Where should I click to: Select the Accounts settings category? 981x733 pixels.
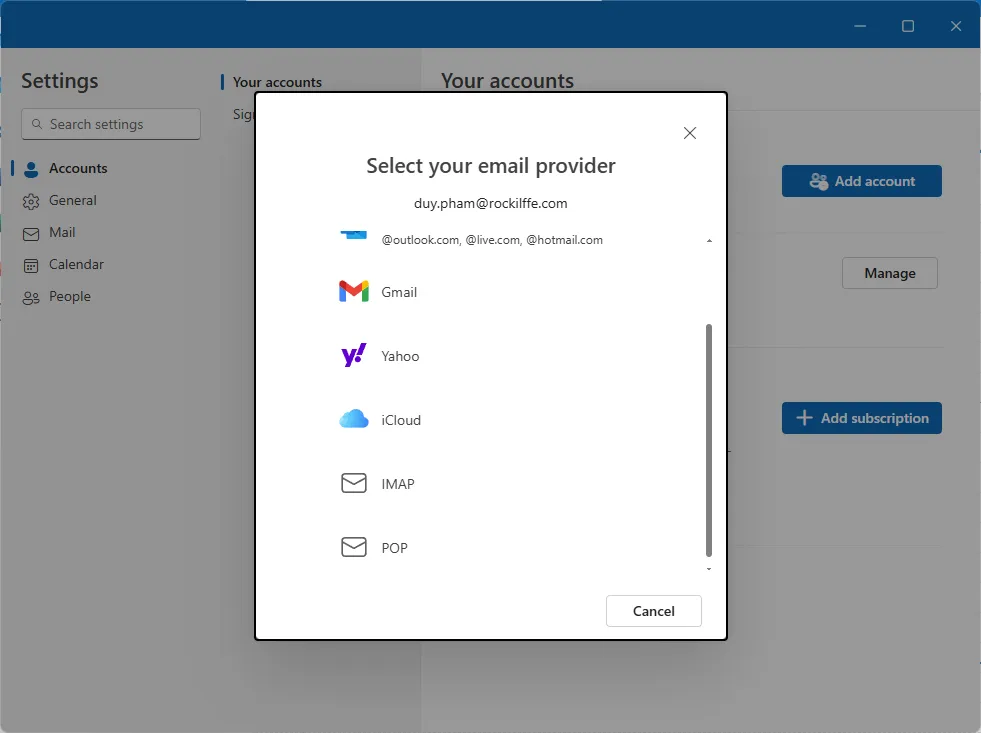(77, 168)
